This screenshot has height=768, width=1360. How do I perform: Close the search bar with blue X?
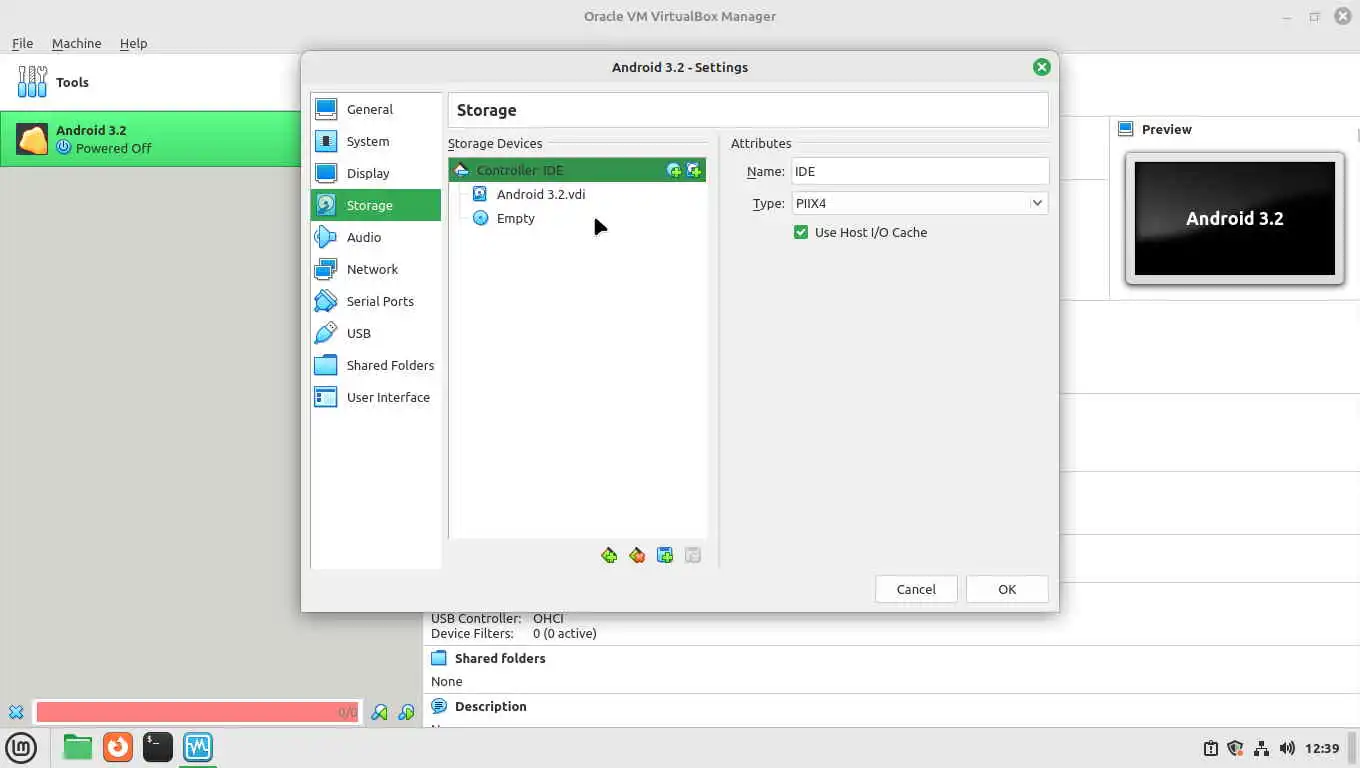[x=16, y=712]
